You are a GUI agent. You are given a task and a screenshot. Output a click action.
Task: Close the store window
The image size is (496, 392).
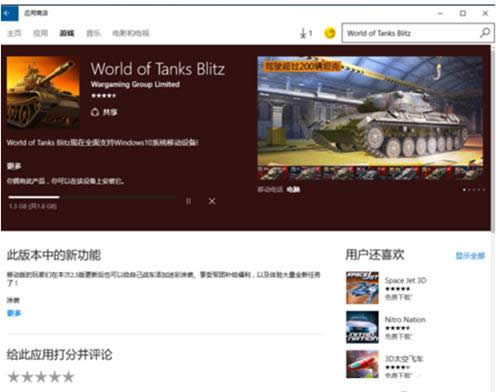coord(485,13)
